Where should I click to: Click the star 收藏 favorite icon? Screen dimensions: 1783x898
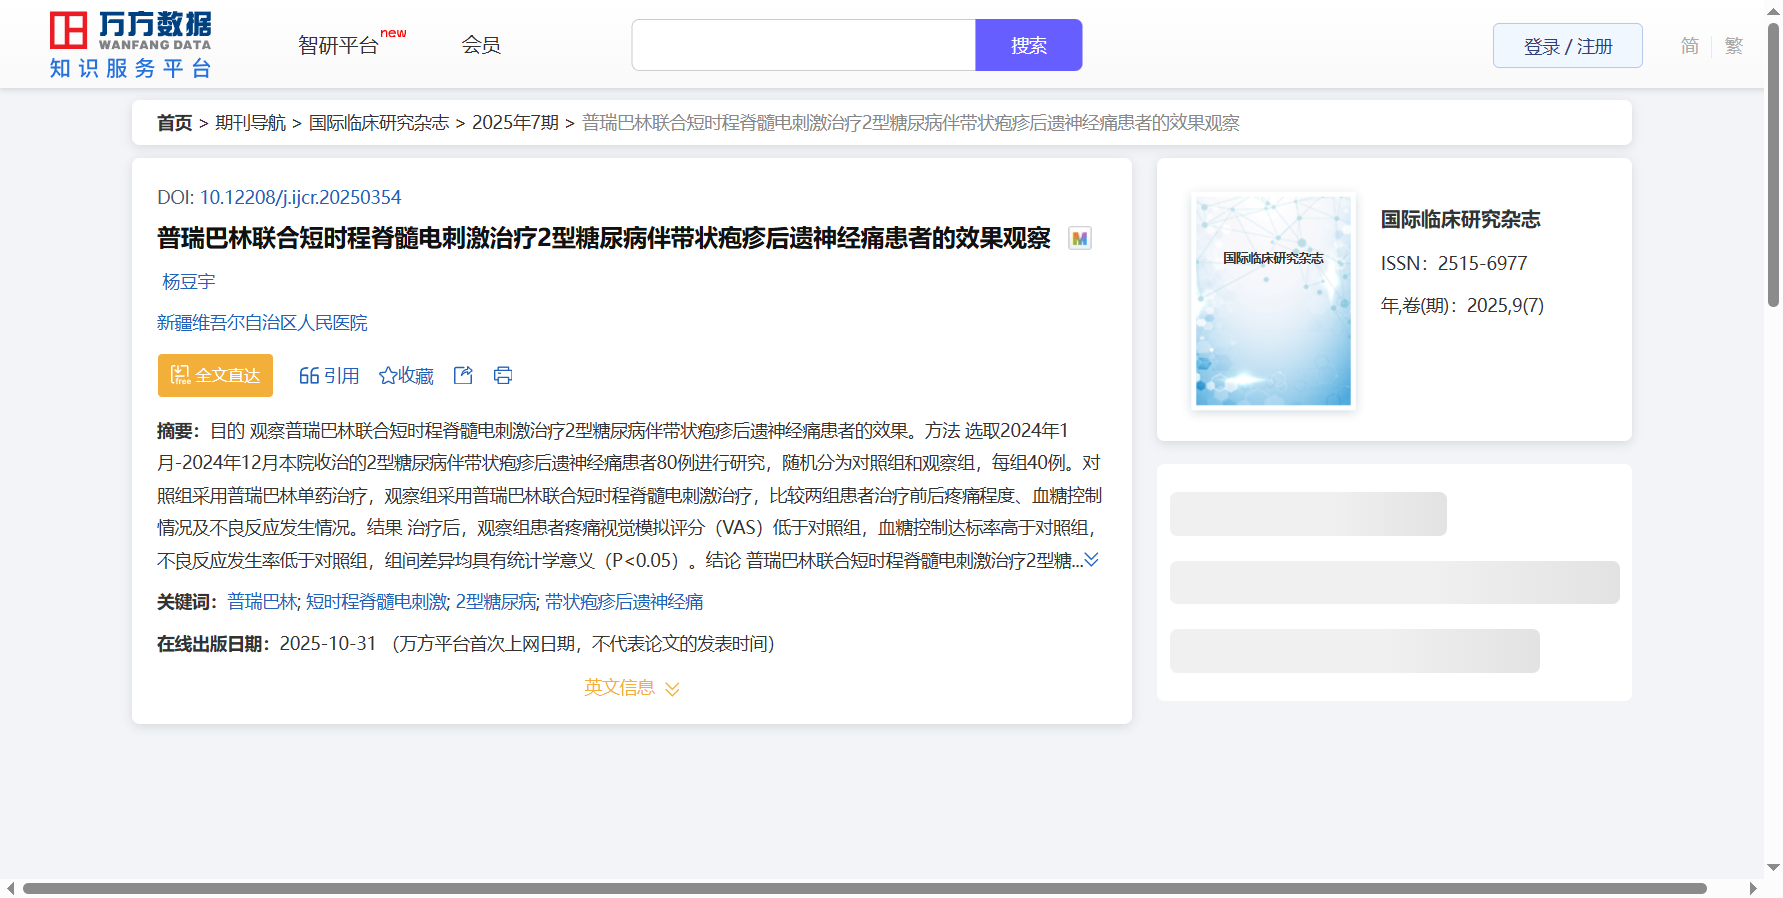pos(388,376)
